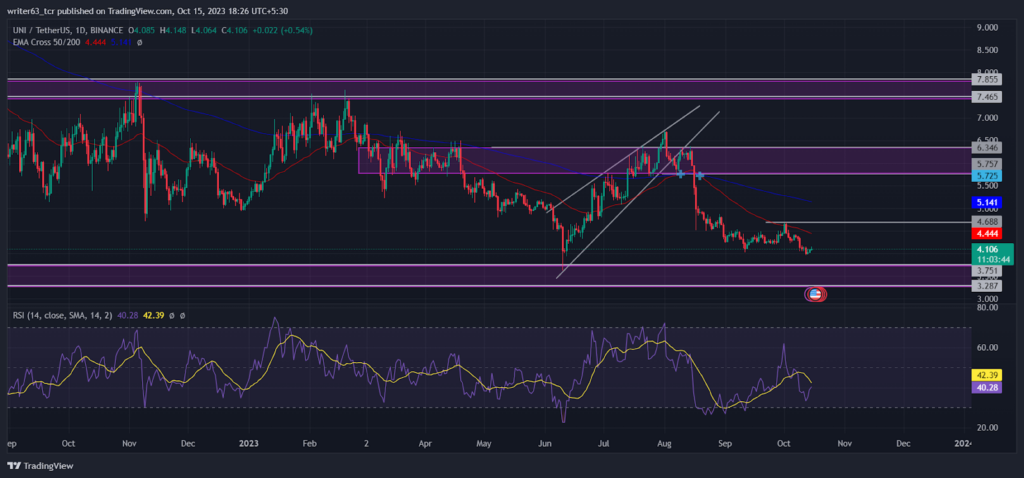
Task: Click the 4.688 price label
Action: (x=985, y=222)
